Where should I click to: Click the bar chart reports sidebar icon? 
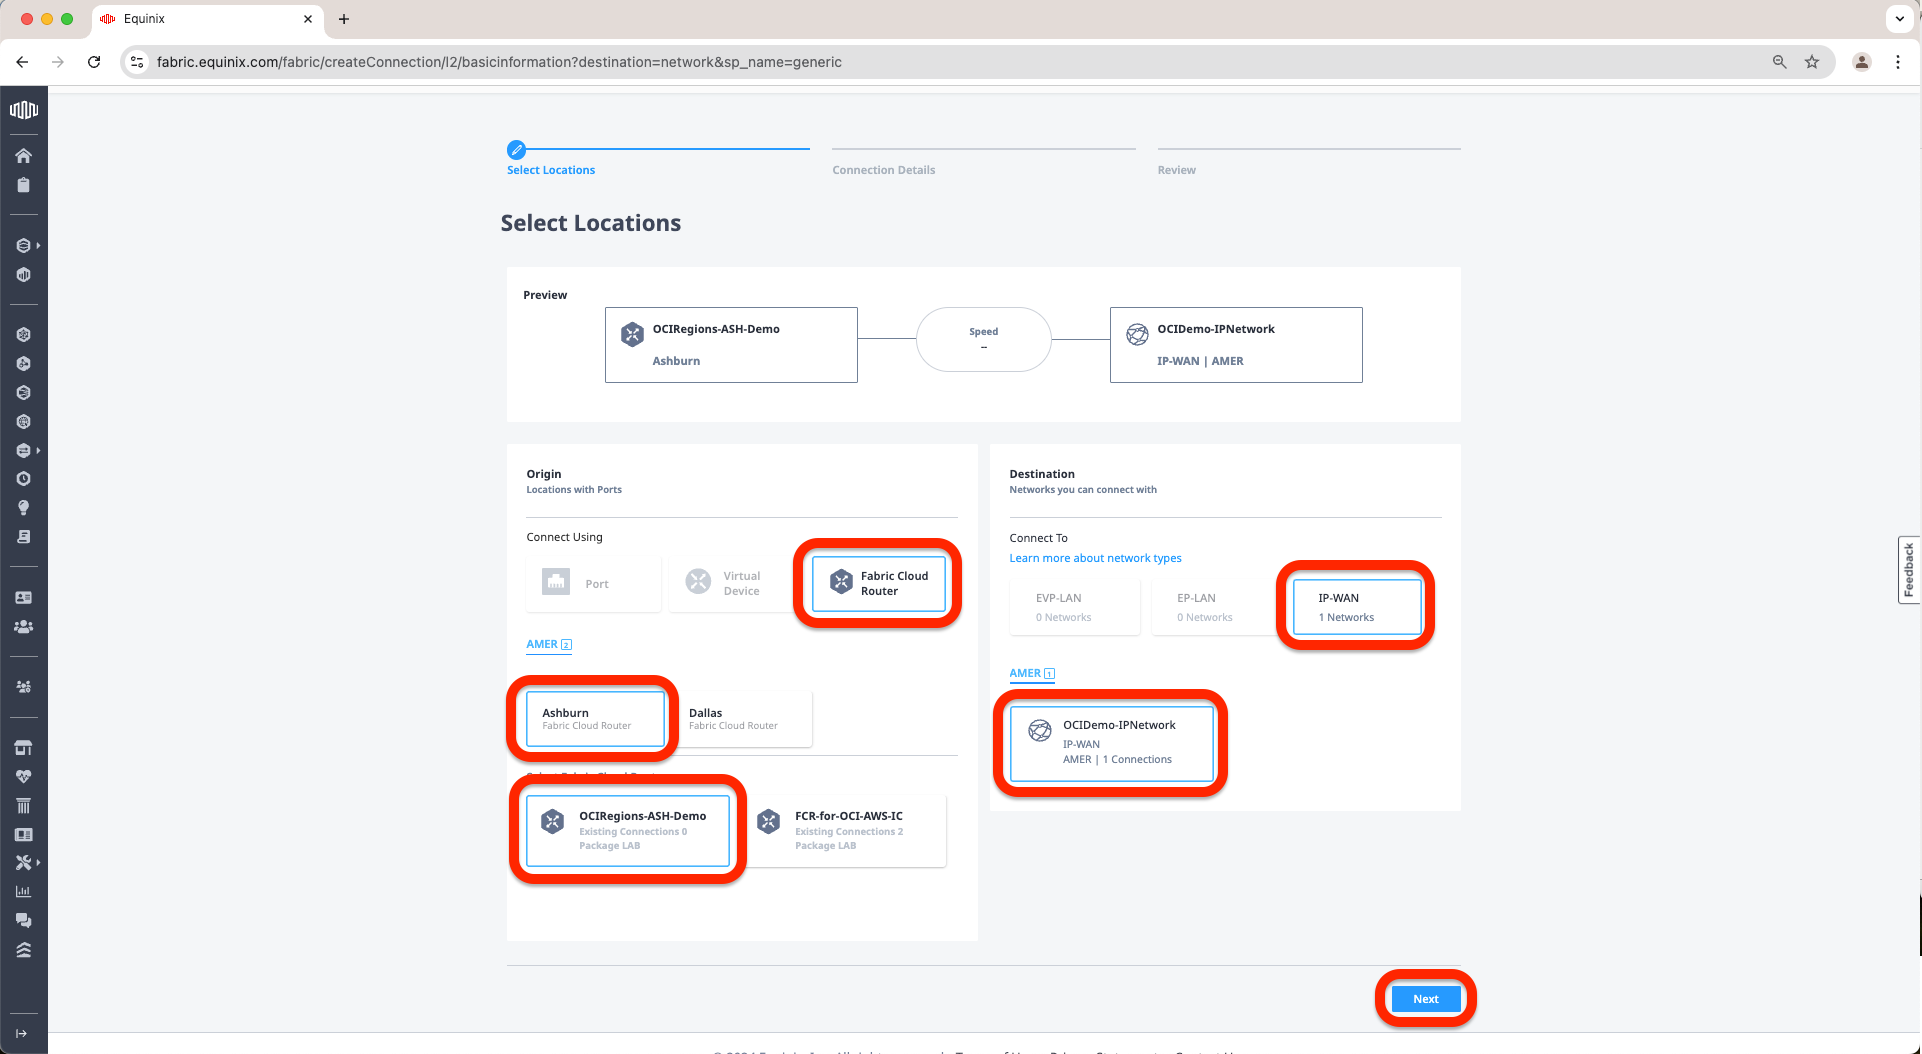[x=23, y=891]
